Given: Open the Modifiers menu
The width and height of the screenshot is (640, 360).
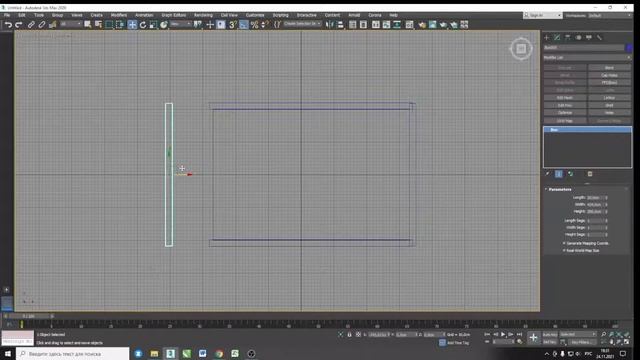Looking at the screenshot, I should click(x=119, y=15).
